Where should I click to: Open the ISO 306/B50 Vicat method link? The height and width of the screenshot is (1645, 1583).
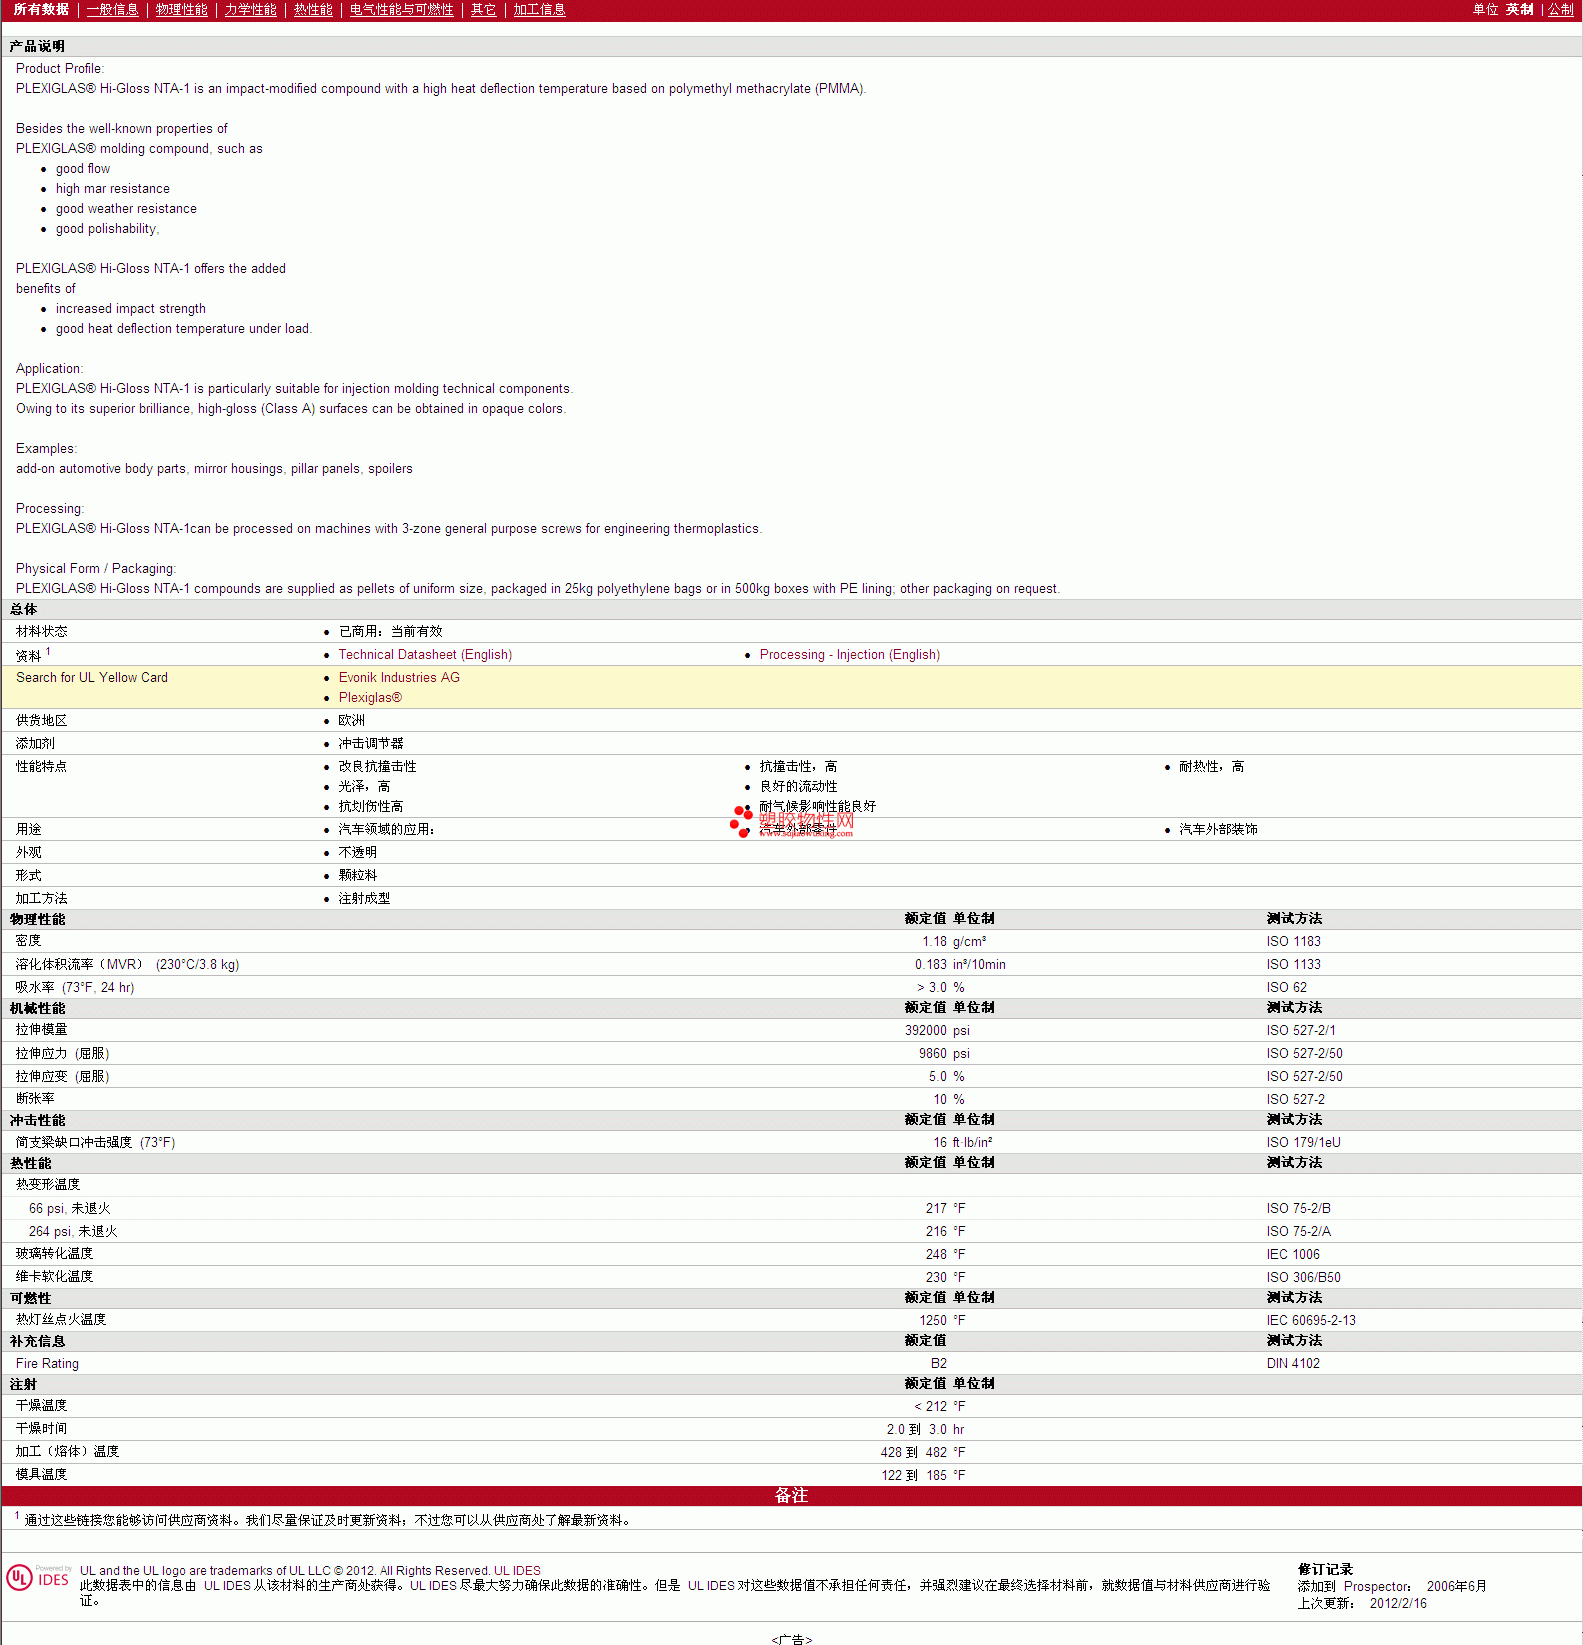1304,1278
